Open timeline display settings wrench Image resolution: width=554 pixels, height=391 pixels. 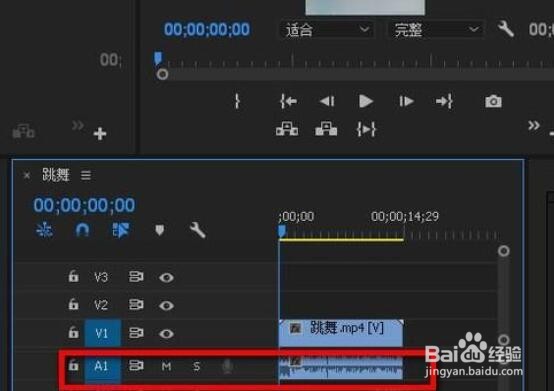198,230
